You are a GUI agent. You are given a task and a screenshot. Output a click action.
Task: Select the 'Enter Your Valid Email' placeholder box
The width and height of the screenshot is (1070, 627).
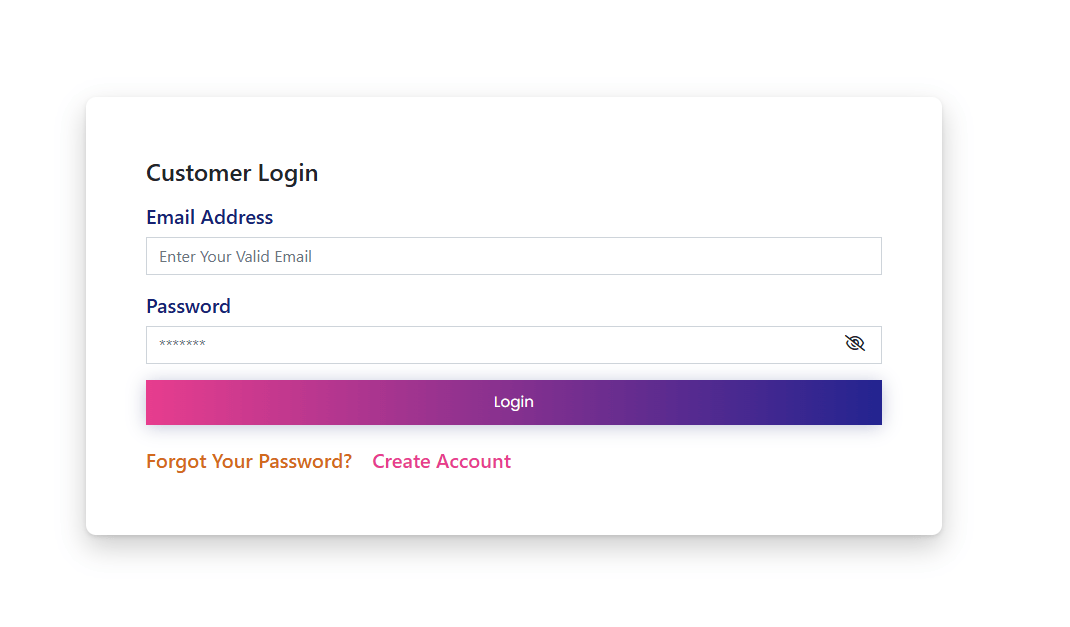(513, 257)
